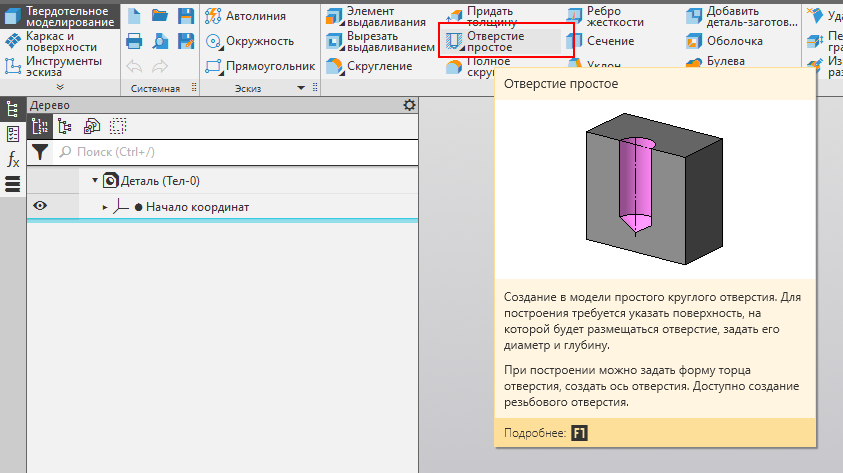Click the save document floppy icon

[x=186, y=16]
